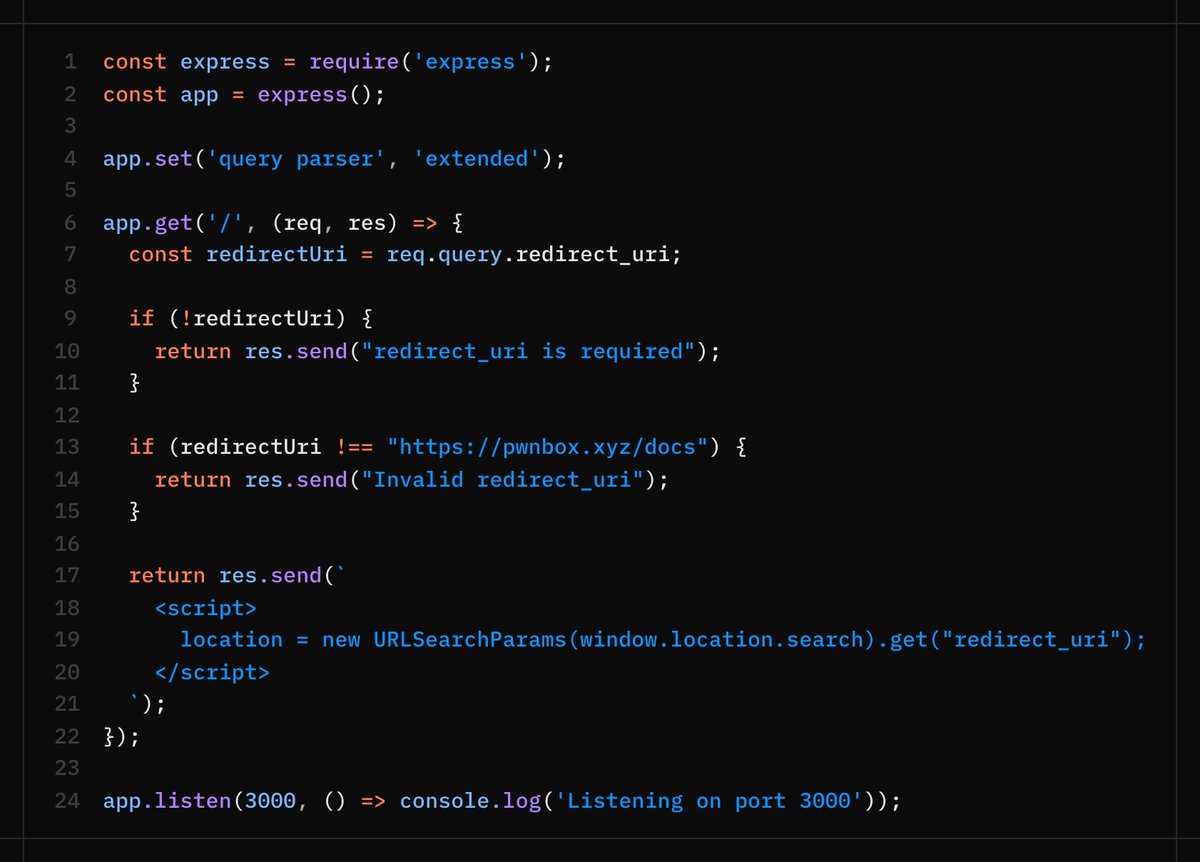1200x862 pixels.
Task: Click the "https://pwnbox.xyz/docs" string
Action: click(548, 447)
